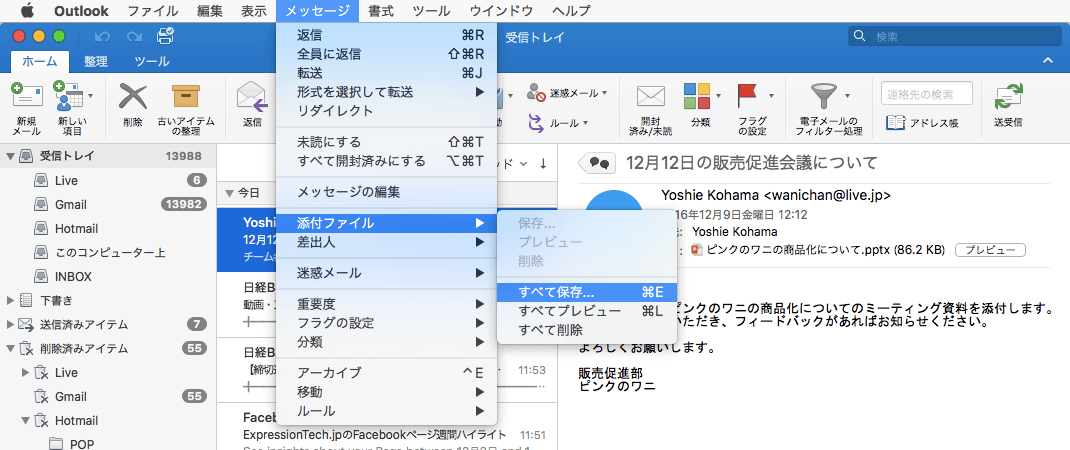Select すべて削除 in the submenu
The height and width of the screenshot is (450, 1070).
pos(587,331)
